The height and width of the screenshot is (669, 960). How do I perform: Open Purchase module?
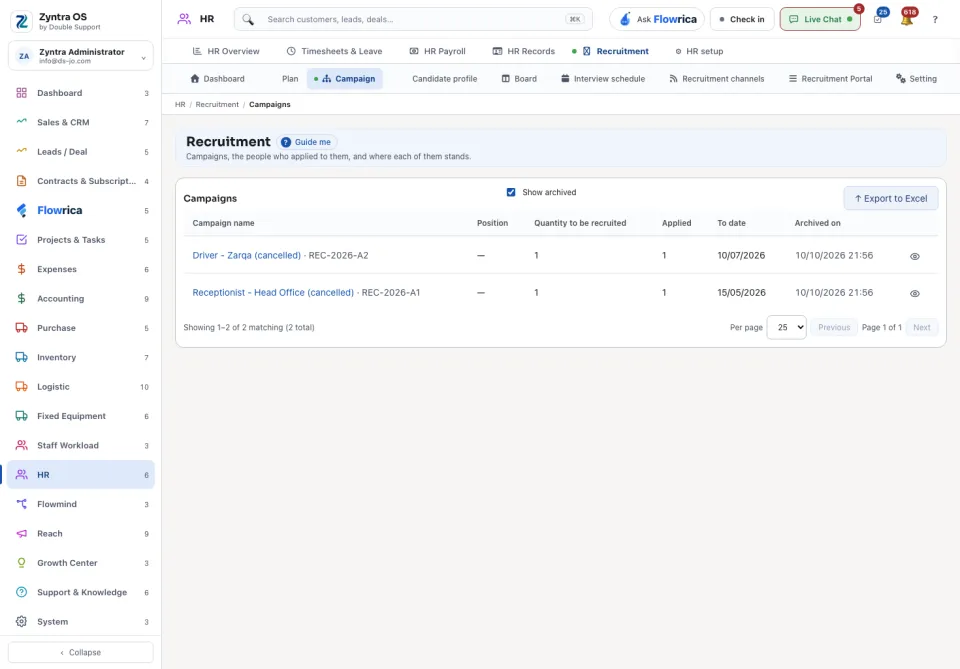[x=81, y=328]
